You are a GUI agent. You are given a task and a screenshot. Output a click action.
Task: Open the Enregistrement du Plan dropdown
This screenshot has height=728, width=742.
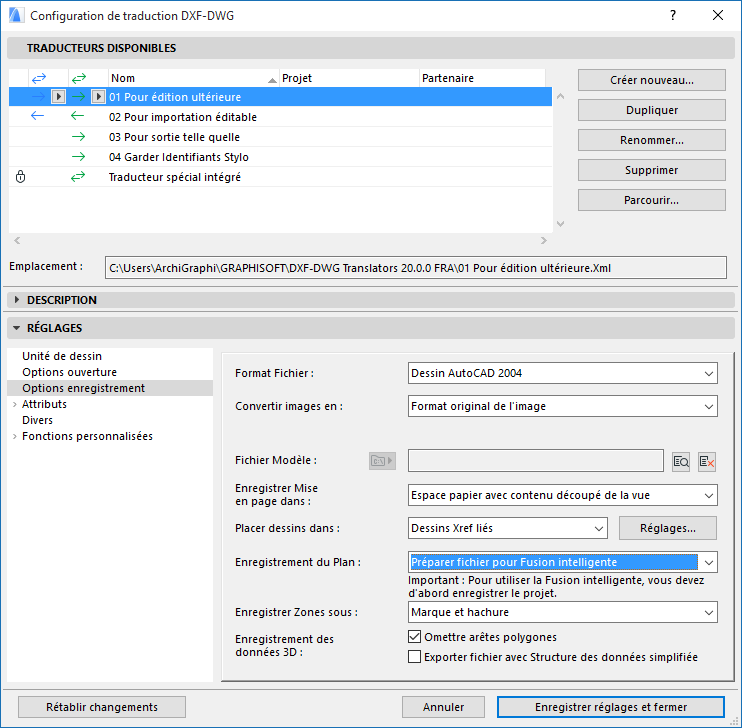pyautogui.click(x=563, y=562)
